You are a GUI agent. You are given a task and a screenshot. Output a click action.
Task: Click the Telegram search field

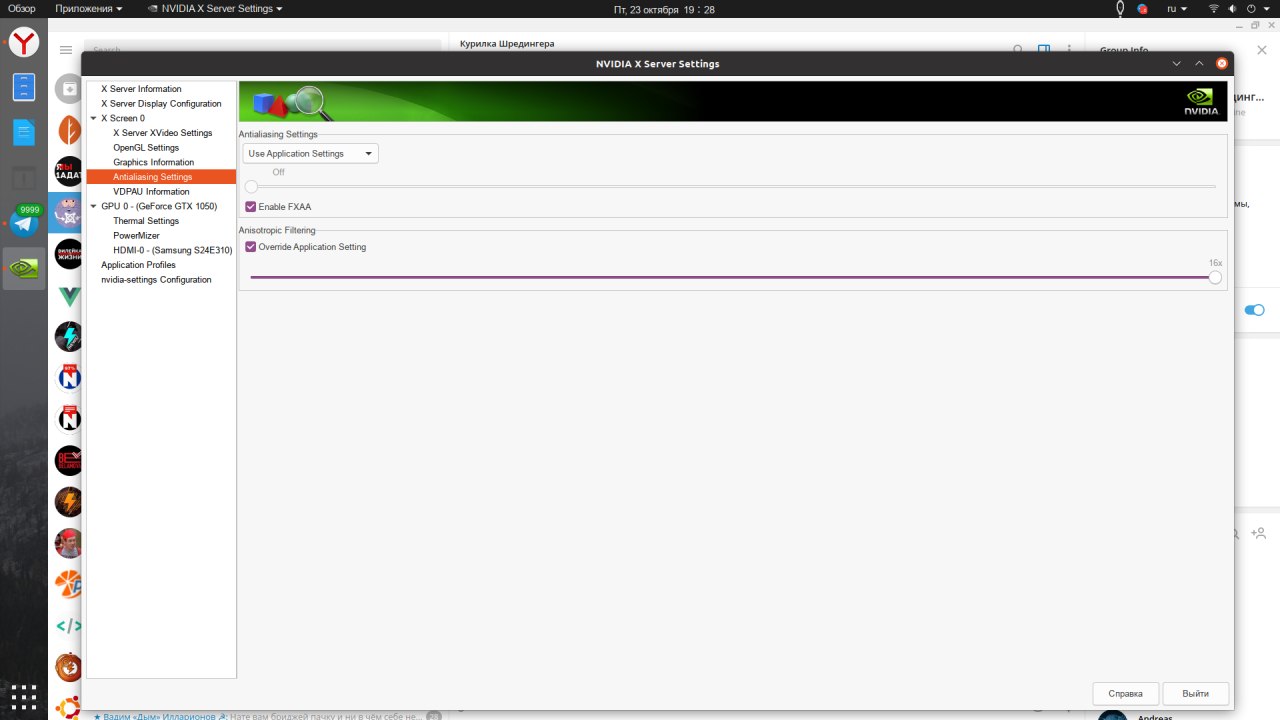coord(262,49)
